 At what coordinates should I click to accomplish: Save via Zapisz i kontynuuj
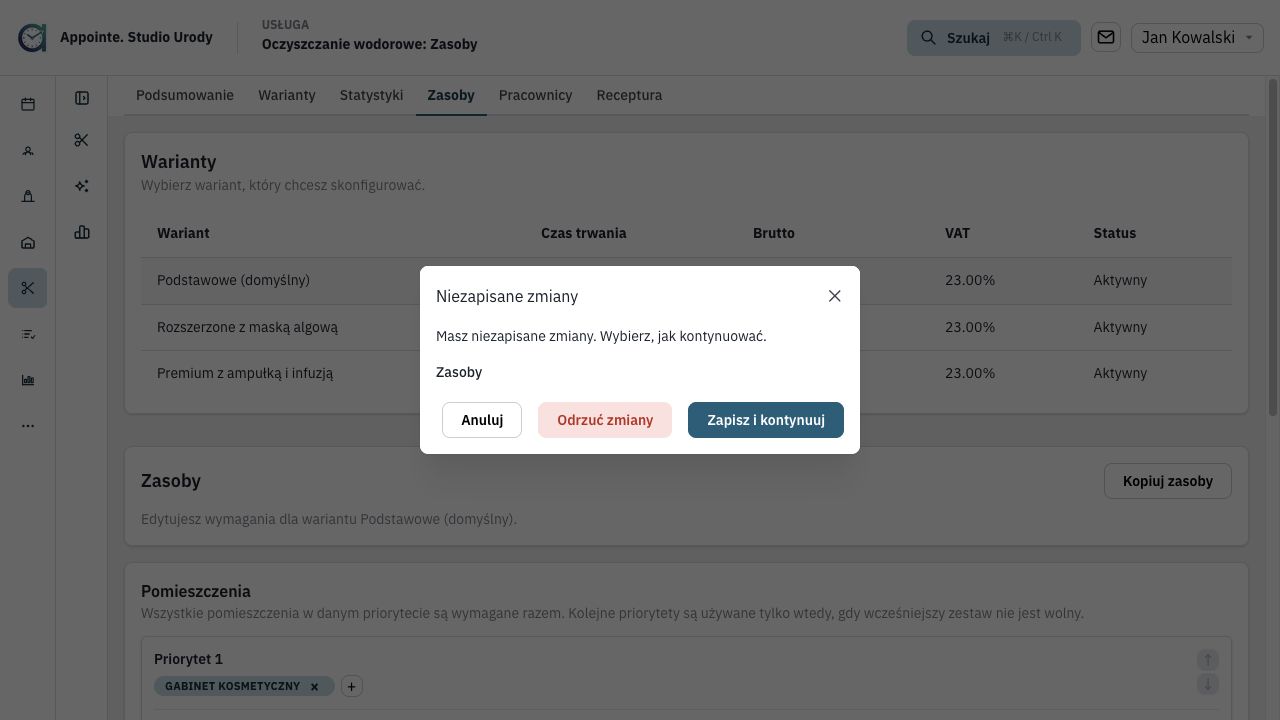coord(766,420)
